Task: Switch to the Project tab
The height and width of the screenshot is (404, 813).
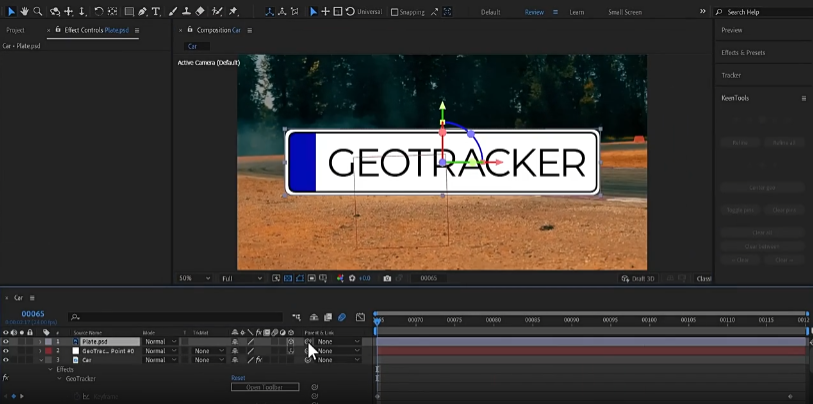Action: pyautogui.click(x=16, y=30)
